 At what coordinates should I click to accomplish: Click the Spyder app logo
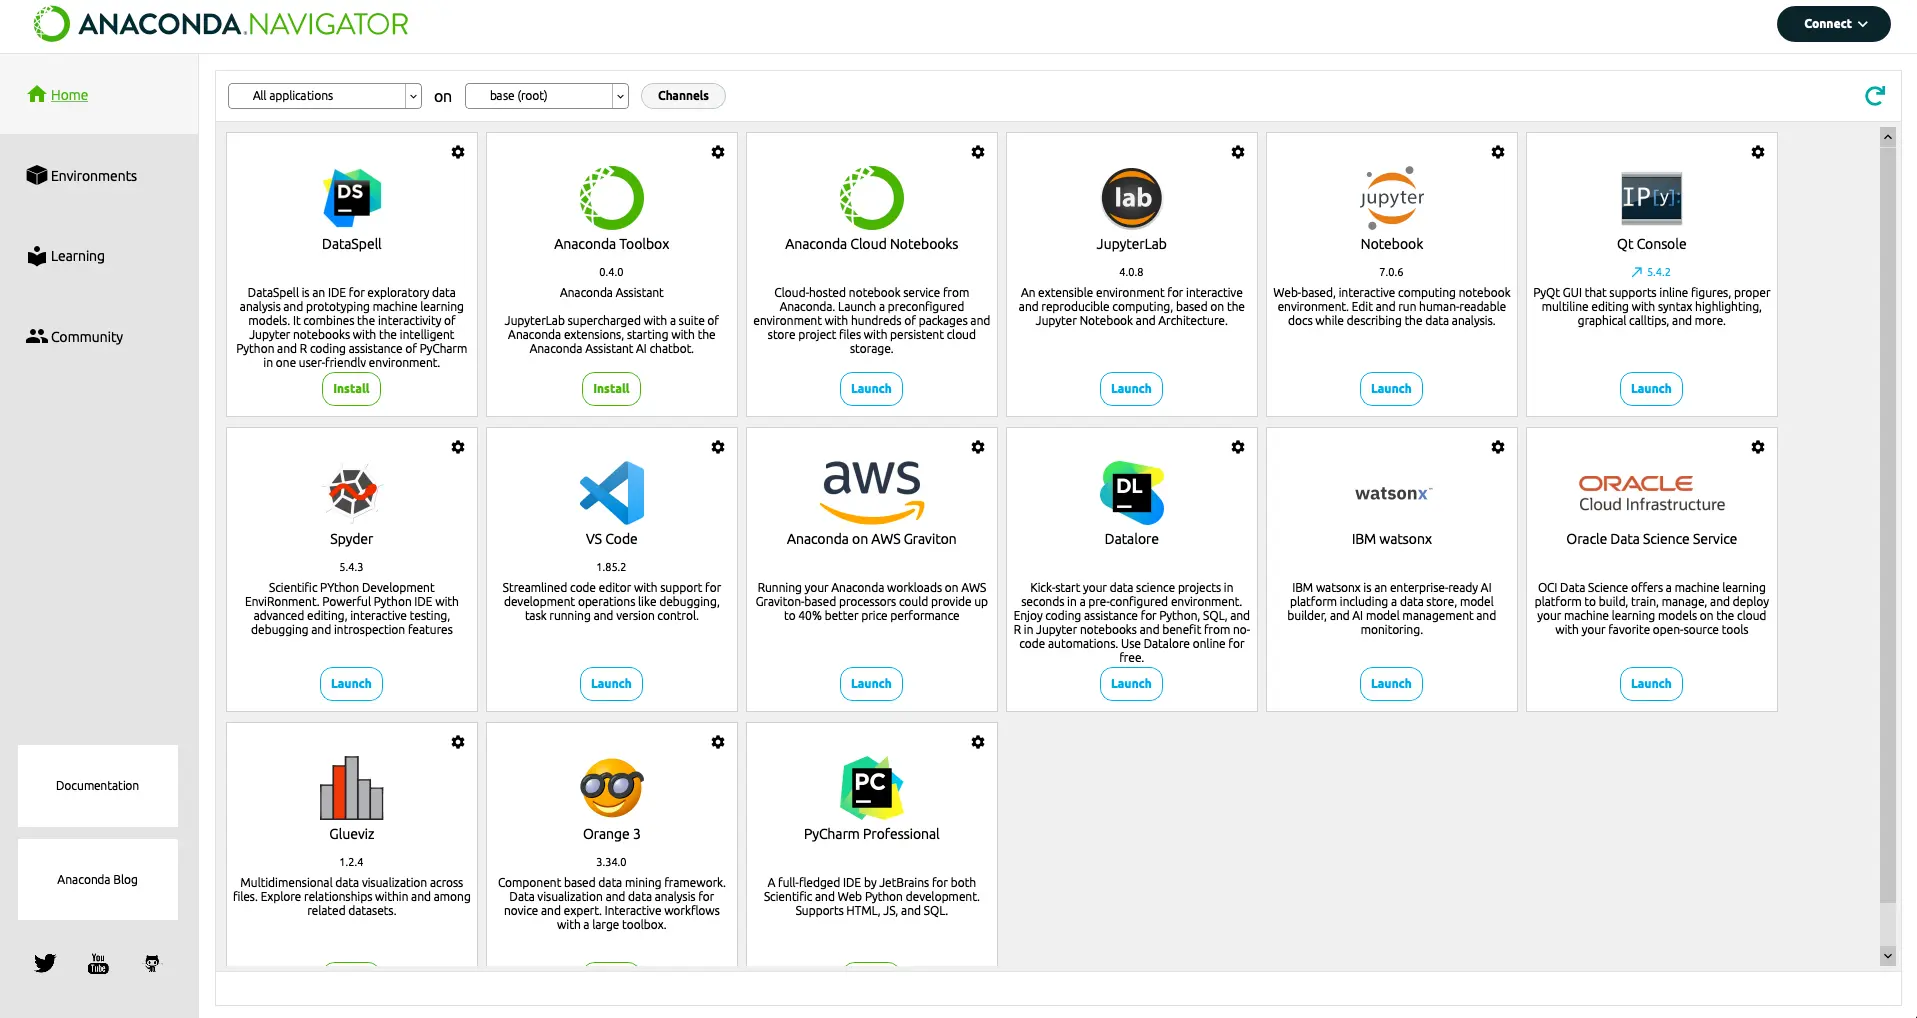[352, 492]
